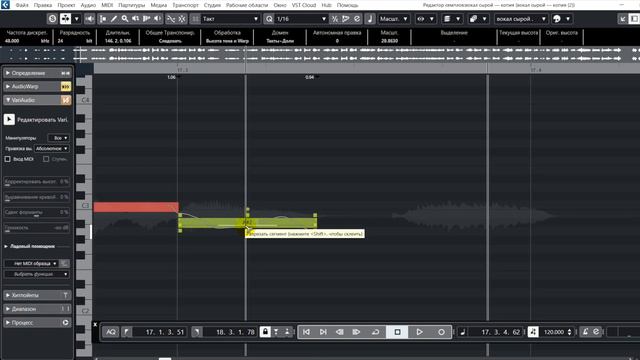
Task: Adjust the Корректировать высоту slider
Action: pyautogui.click(x=37, y=182)
